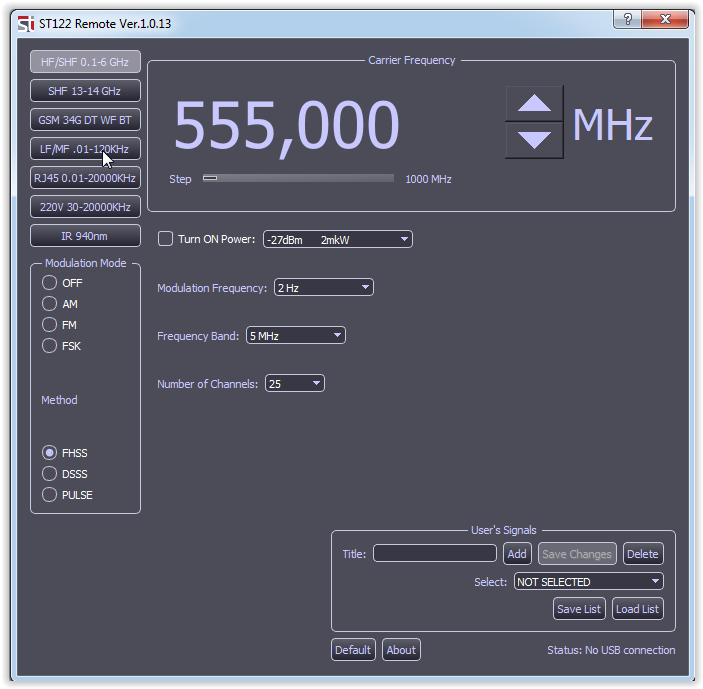Open Number of Channels dropdown
Image resolution: width=703 pixels, height=689 pixels.
[x=295, y=383]
